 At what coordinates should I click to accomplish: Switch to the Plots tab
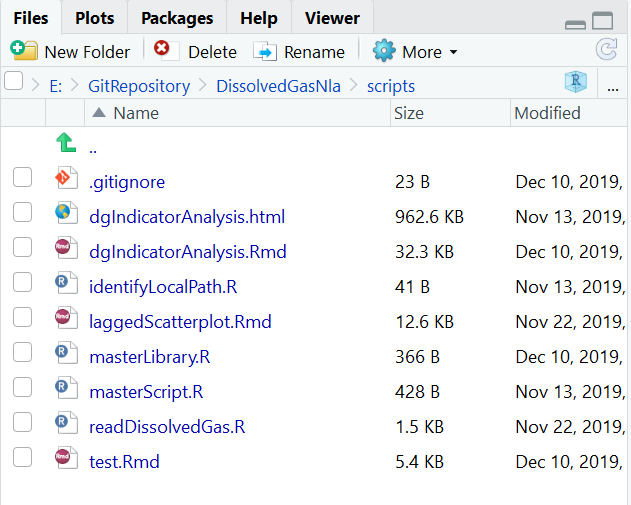pos(95,18)
